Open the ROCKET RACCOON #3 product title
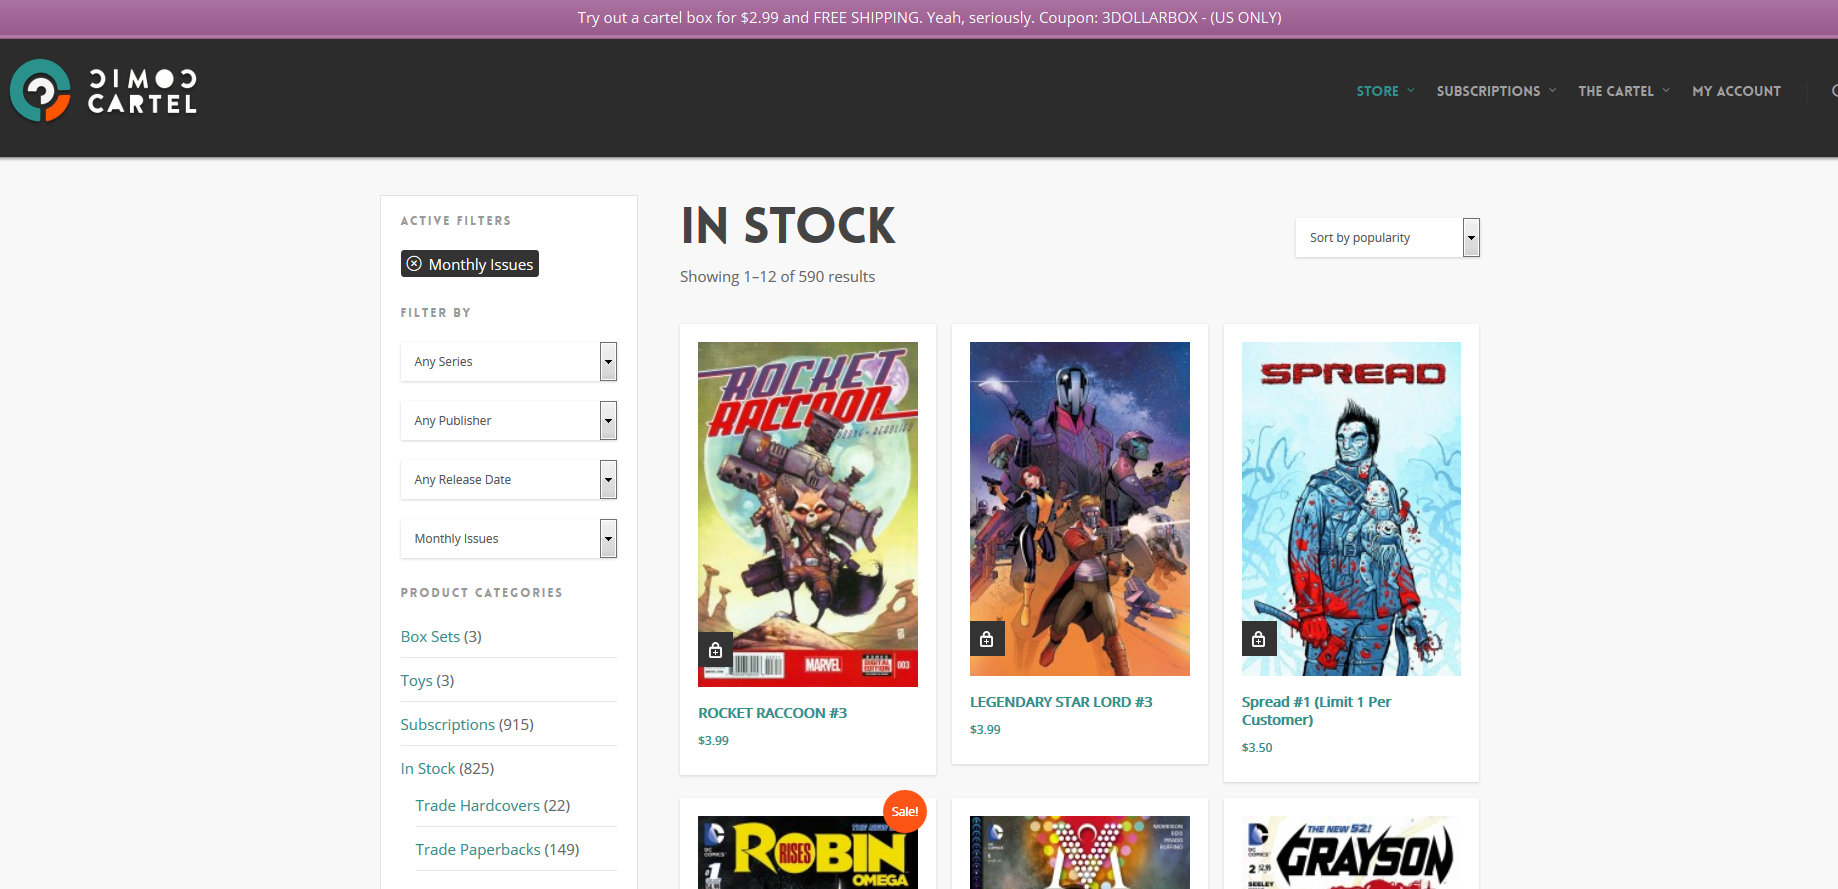The width and height of the screenshot is (1838, 889). 772,713
